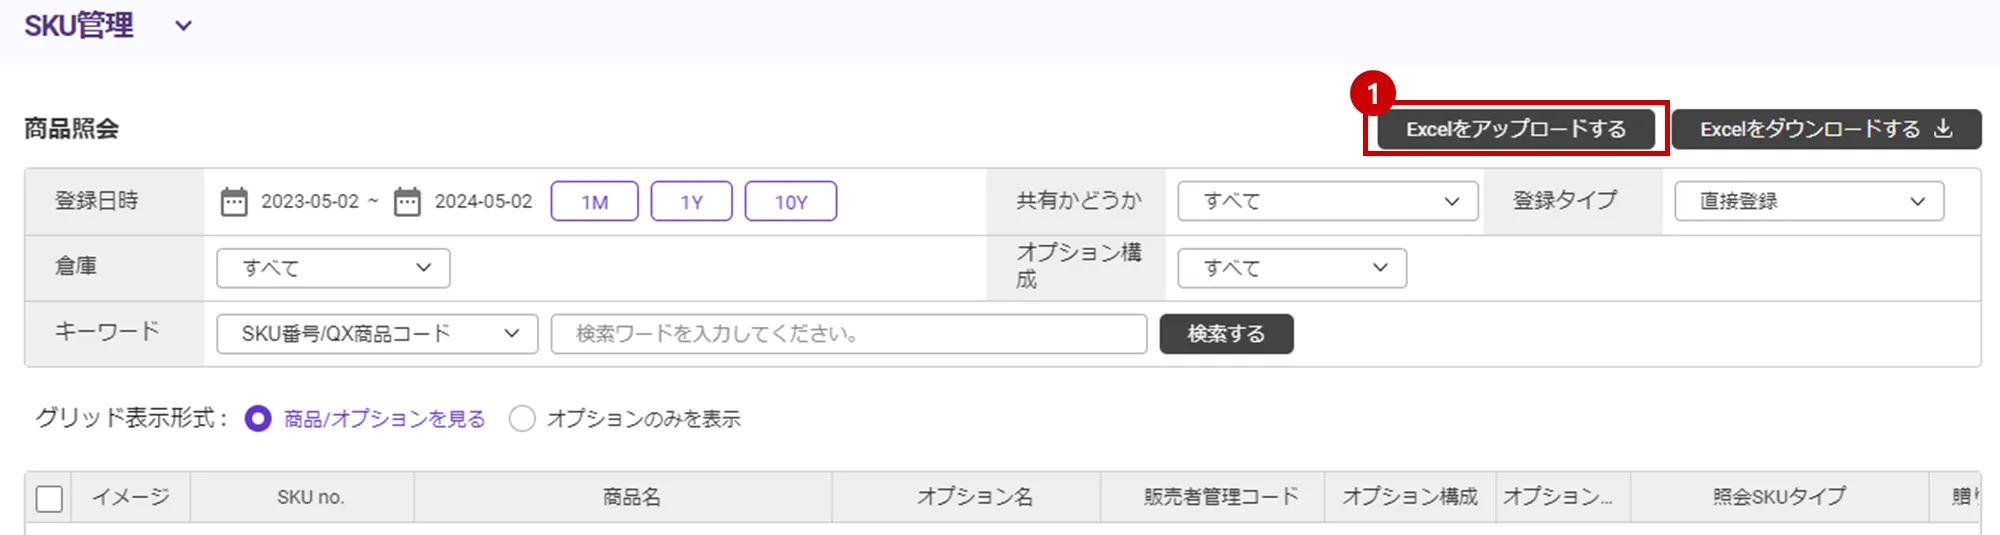This screenshot has width=2000, height=535.
Task: Open the start date calendar icon
Action: click(234, 202)
